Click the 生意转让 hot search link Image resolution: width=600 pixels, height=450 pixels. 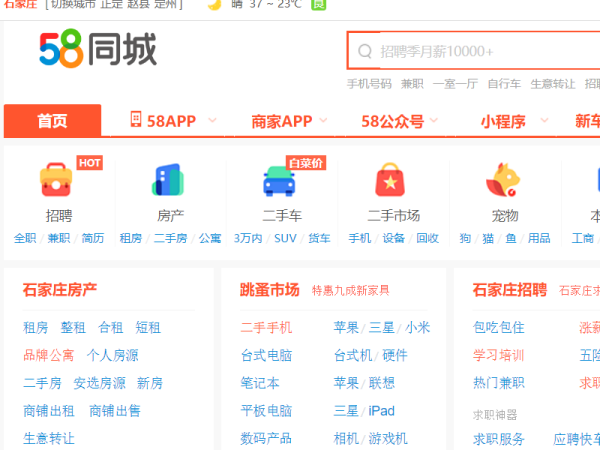click(x=553, y=84)
